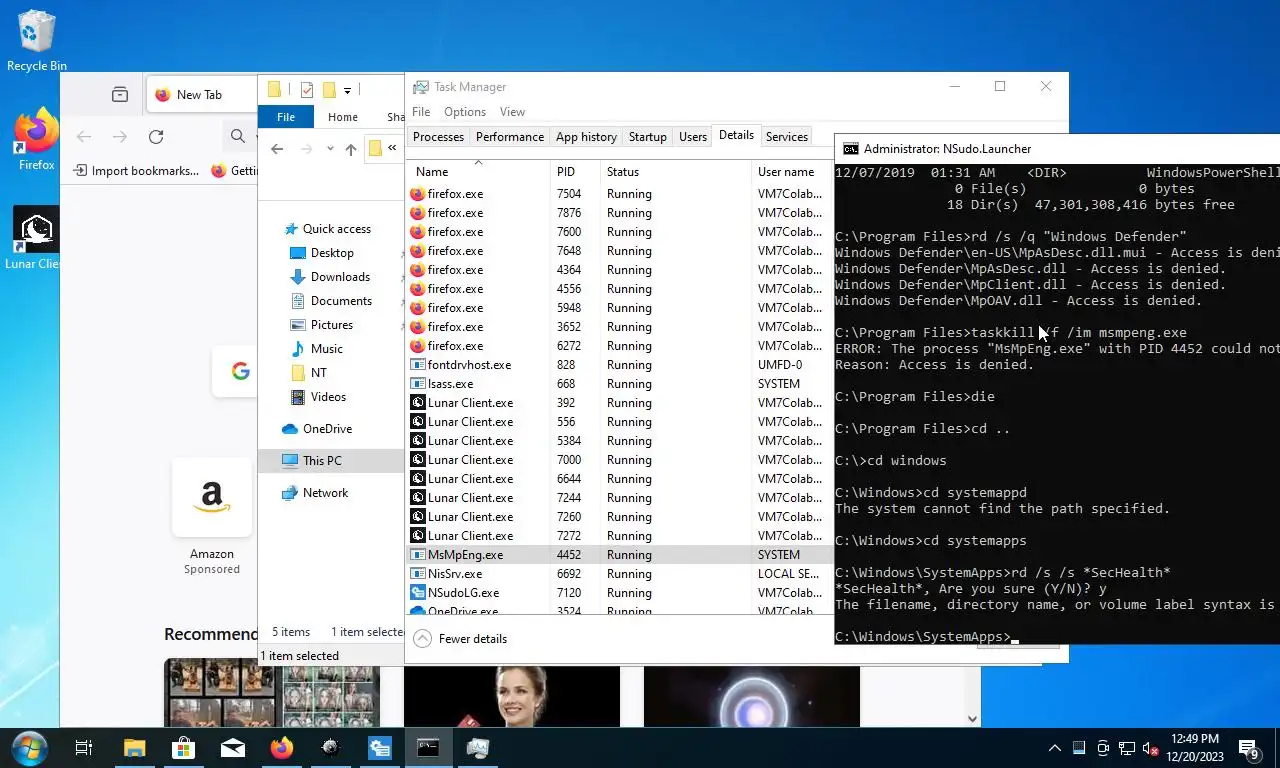
Task: Navigate back in File Explorer
Action: [277, 149]
